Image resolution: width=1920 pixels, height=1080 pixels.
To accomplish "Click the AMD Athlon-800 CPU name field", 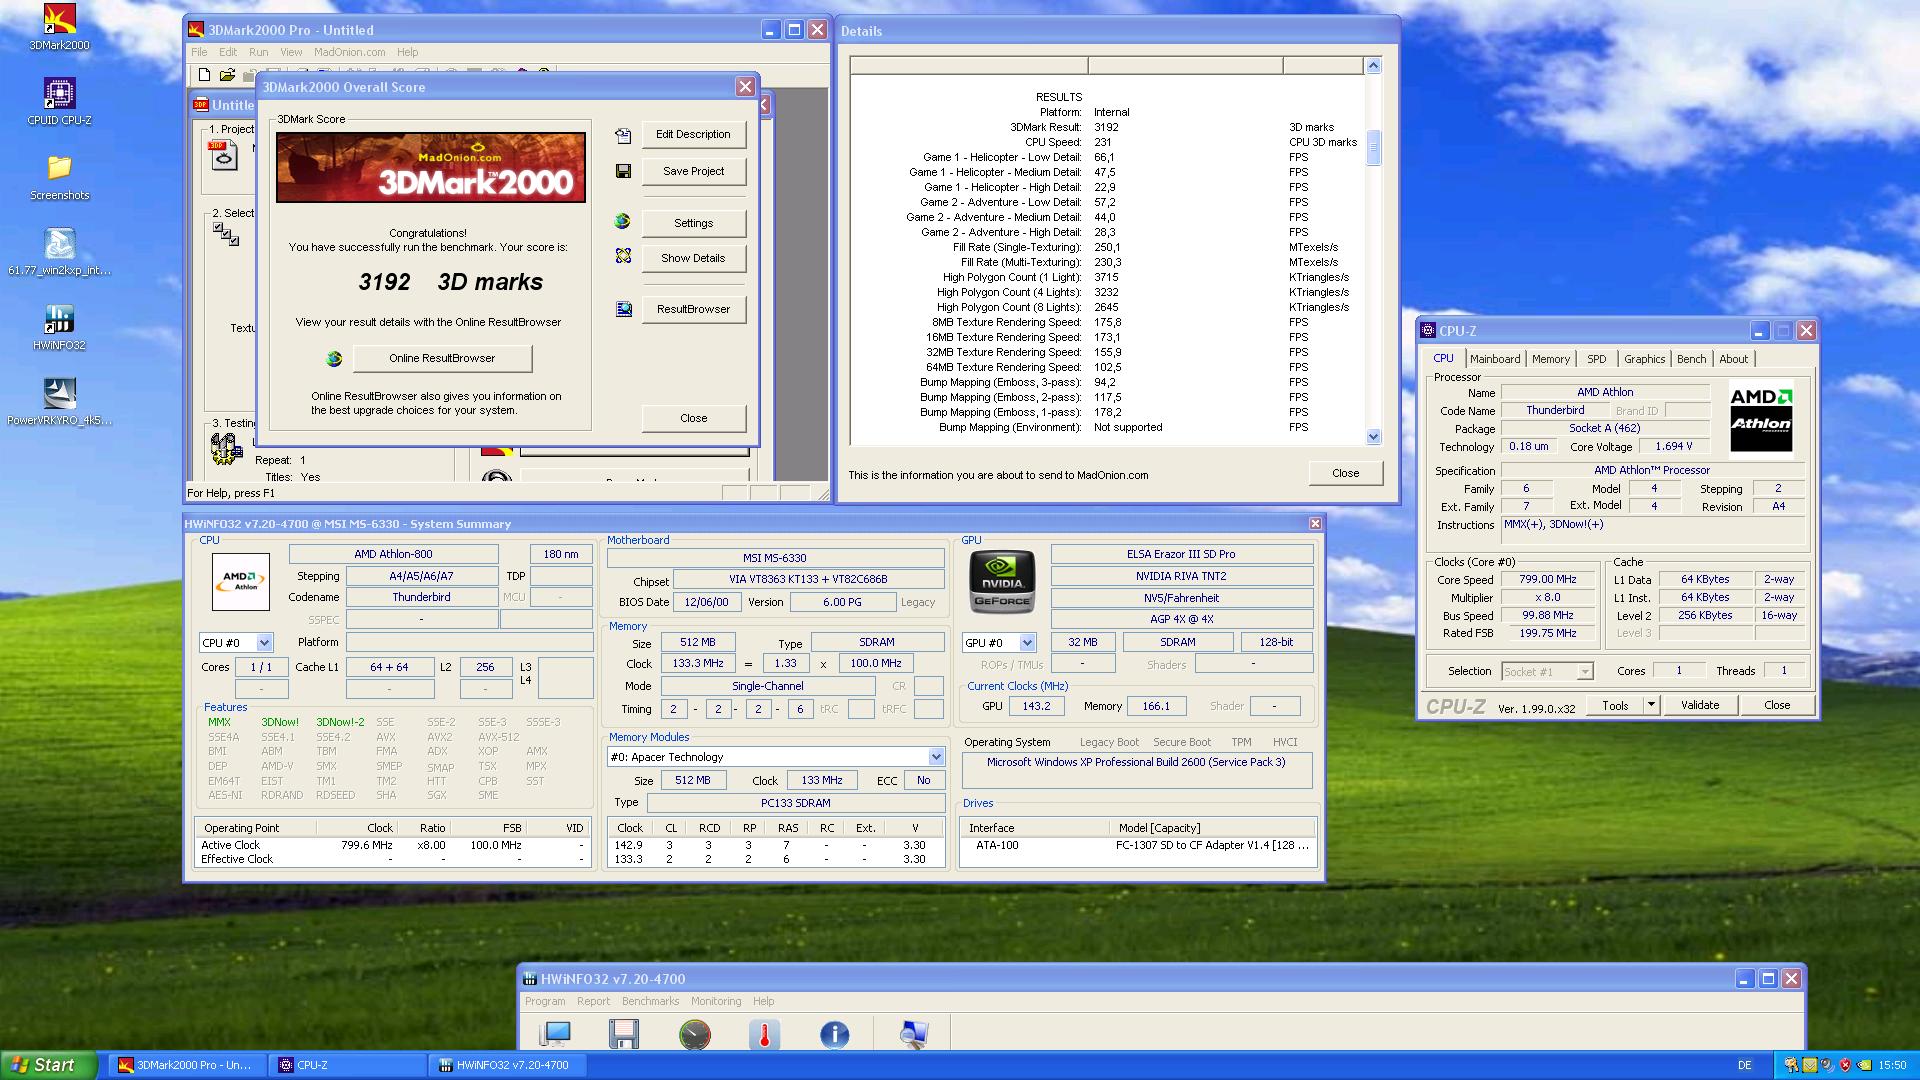I will [393, 554].
